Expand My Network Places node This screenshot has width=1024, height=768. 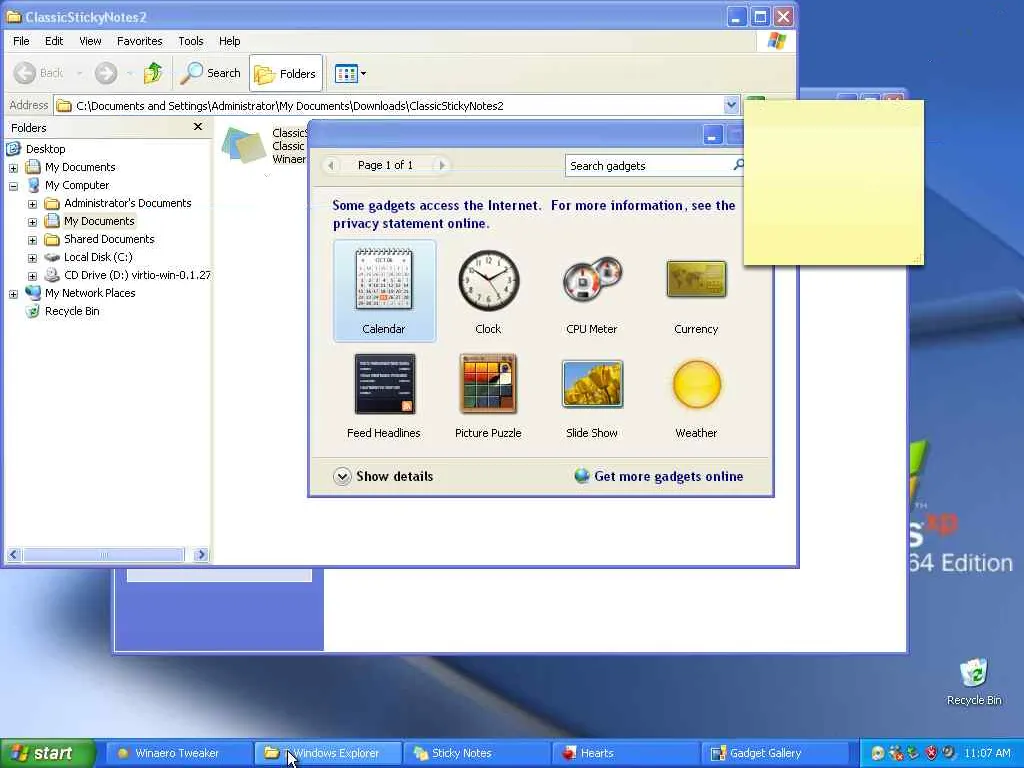click(x=13, y=295)
